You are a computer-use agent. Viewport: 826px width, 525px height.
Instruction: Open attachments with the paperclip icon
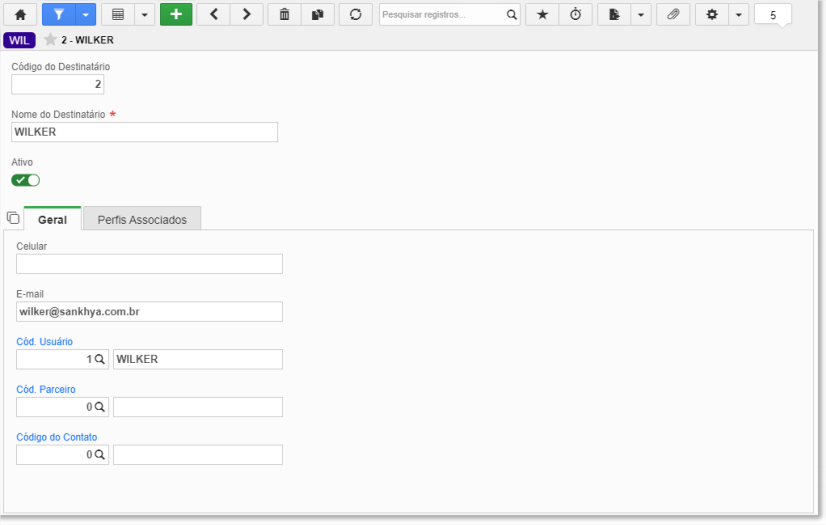tap(673, 15)
